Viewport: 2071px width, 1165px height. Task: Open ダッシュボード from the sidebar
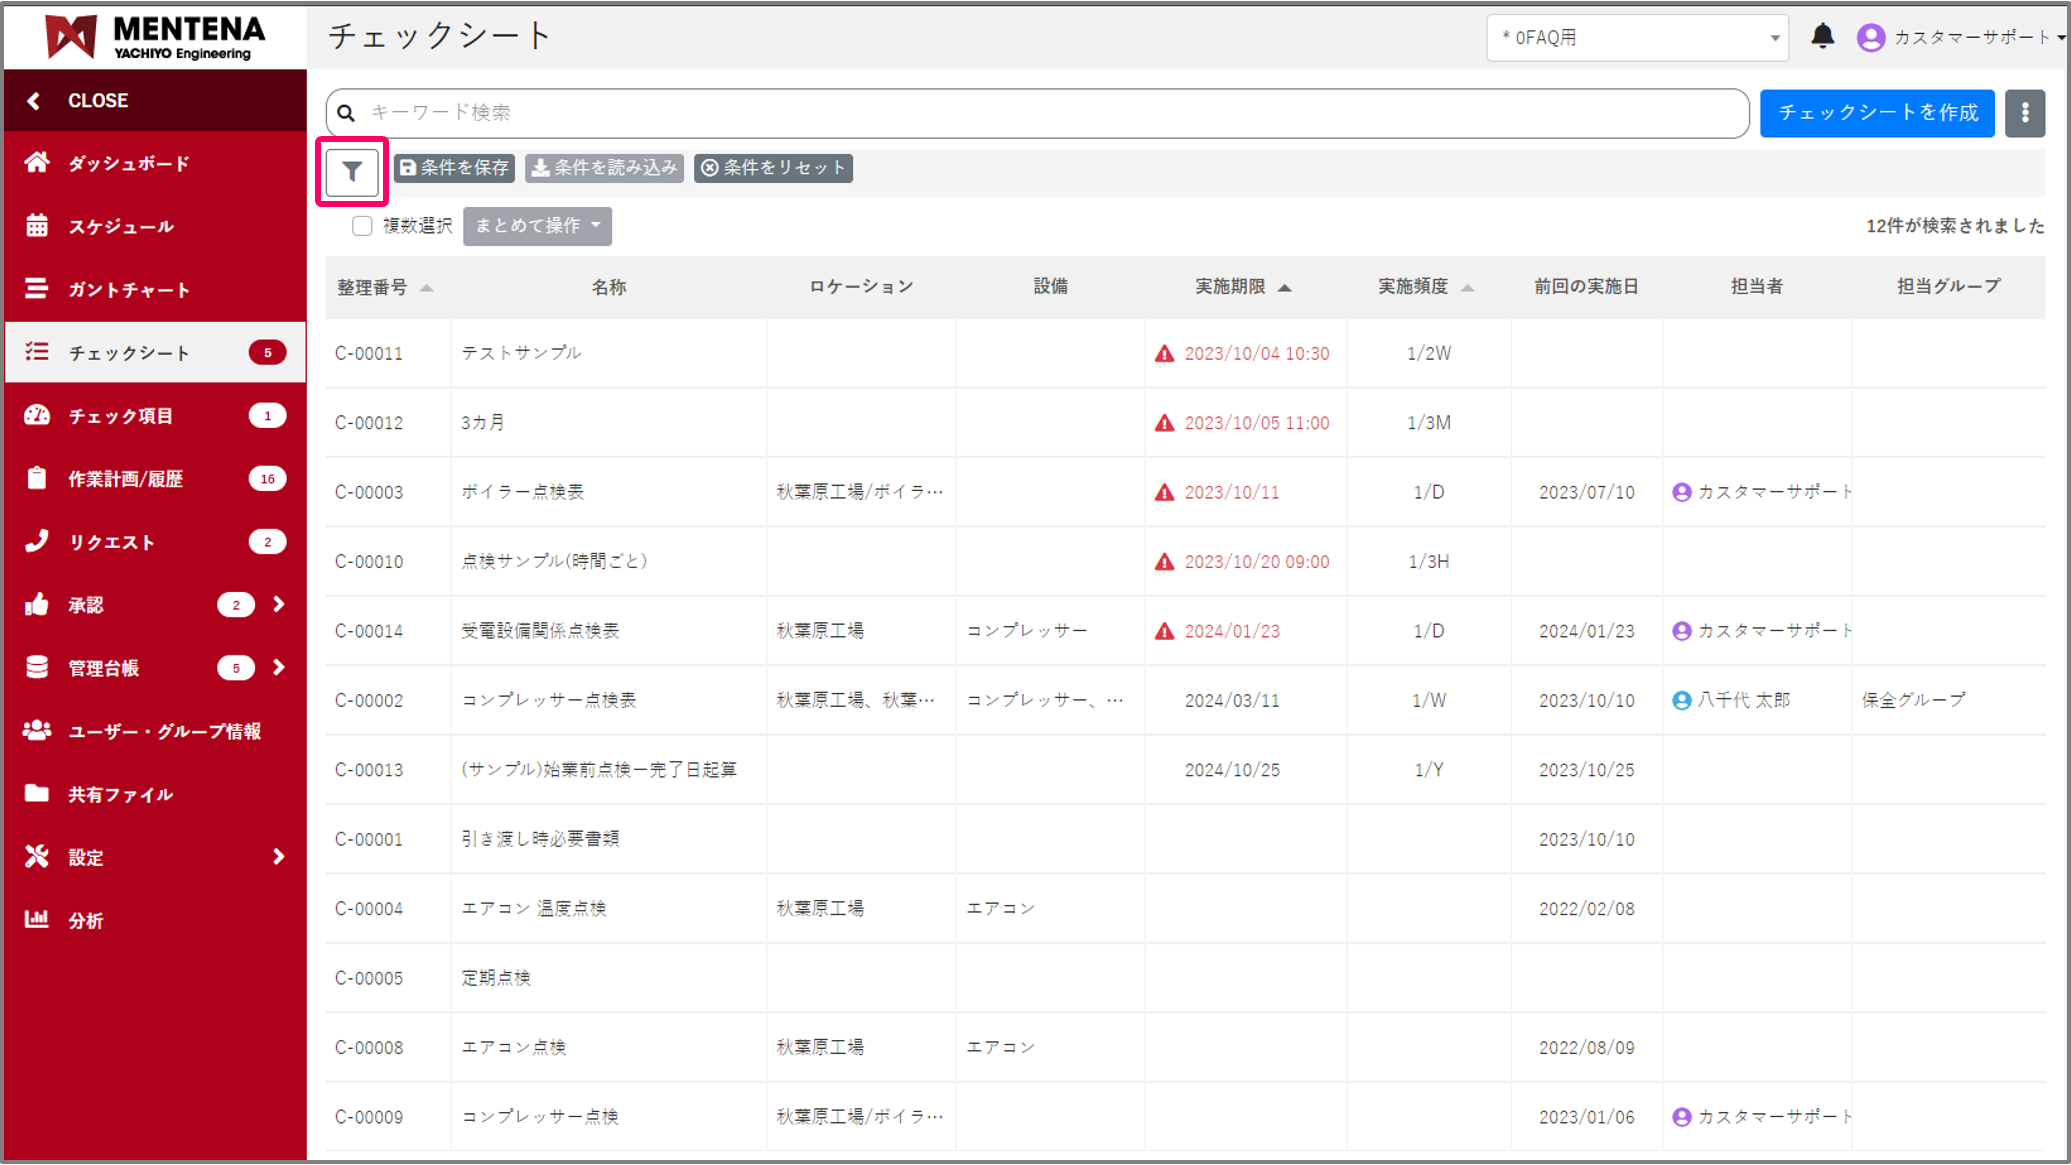point(128,163)
